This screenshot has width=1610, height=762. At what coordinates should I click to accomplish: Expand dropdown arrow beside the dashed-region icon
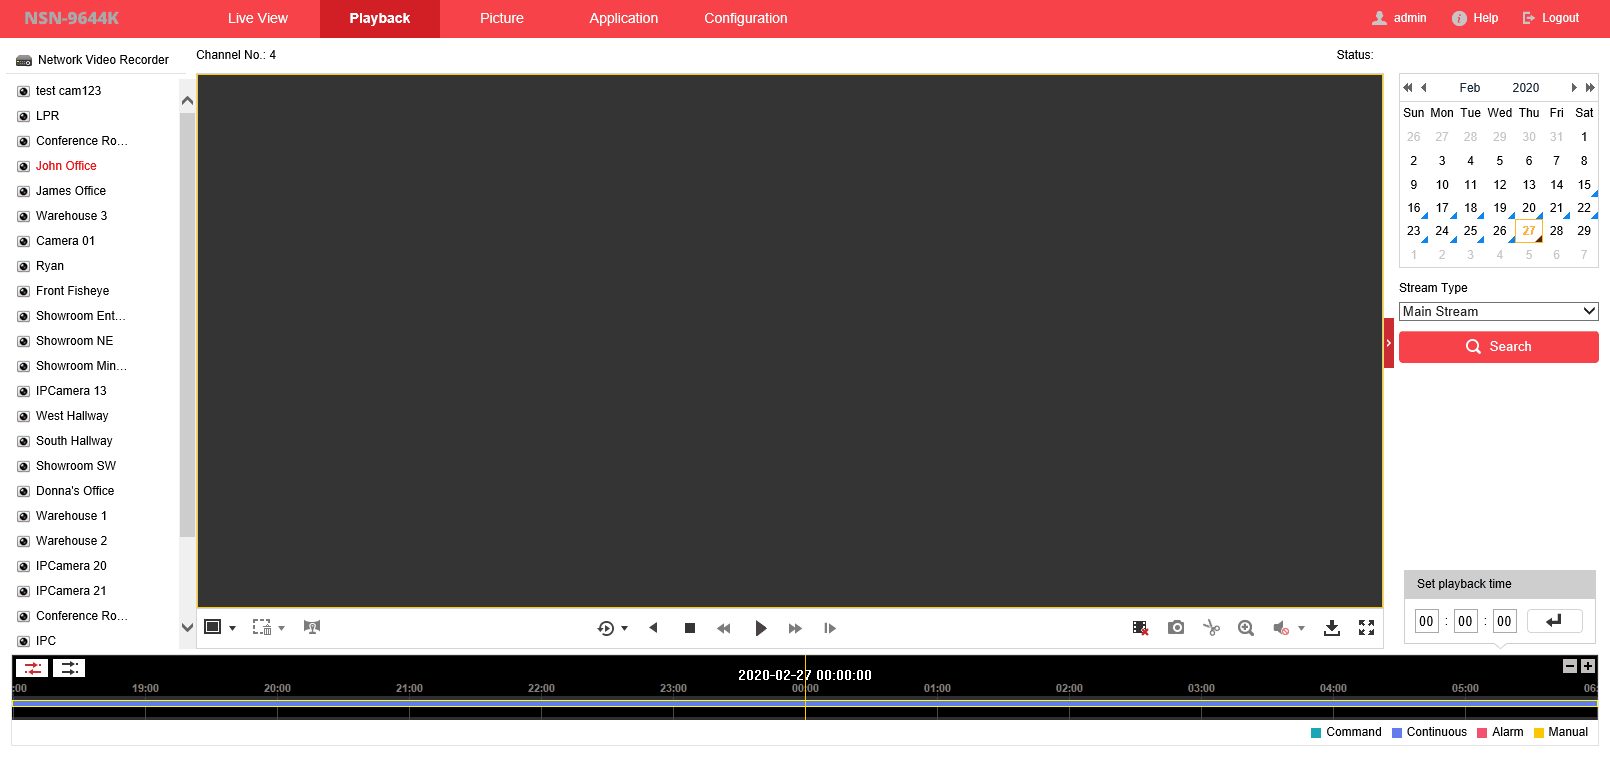(281, 628)
